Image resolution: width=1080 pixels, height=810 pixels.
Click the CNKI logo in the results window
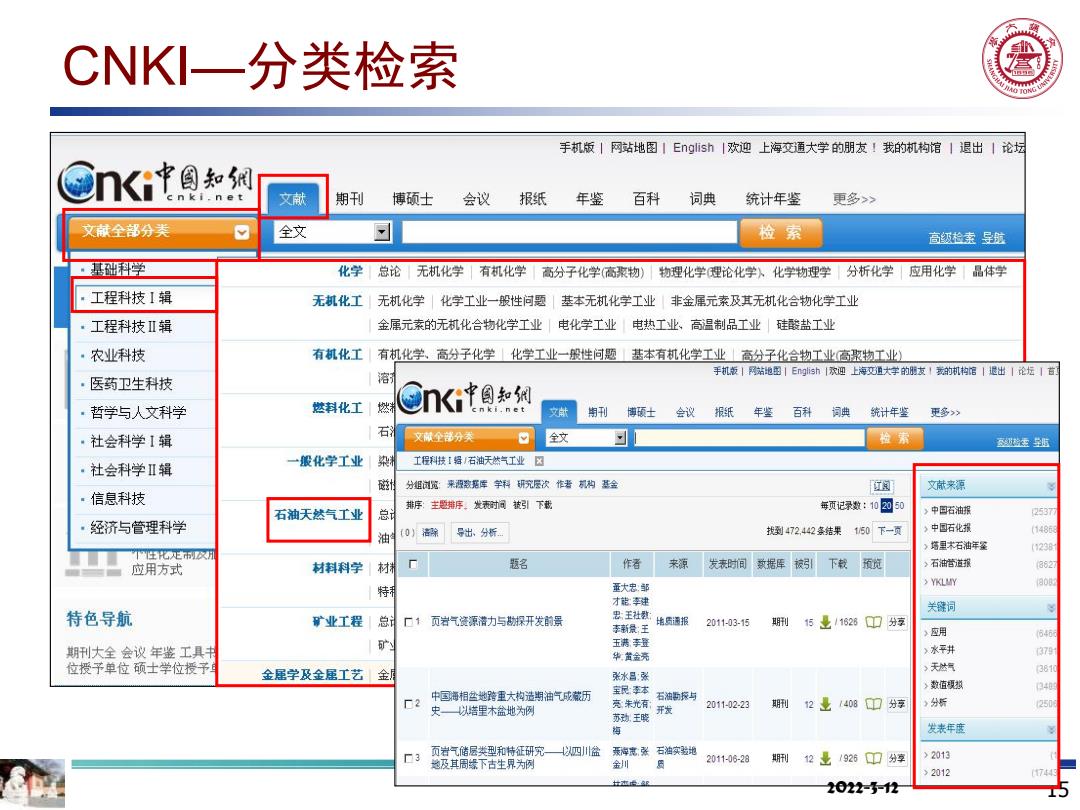tap(465, 399)
